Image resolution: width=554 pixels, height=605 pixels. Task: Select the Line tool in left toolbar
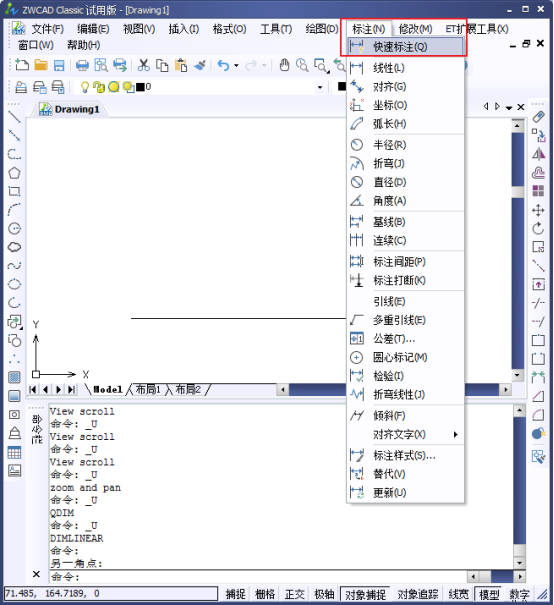pos(14,117)
